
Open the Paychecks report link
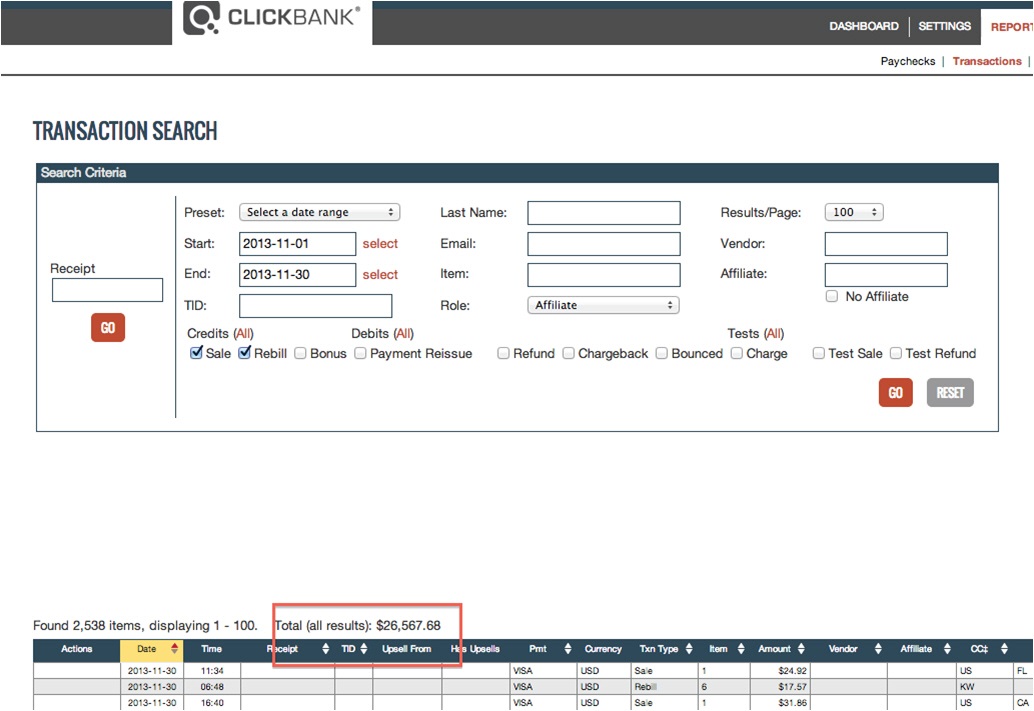tap(908, 61)
